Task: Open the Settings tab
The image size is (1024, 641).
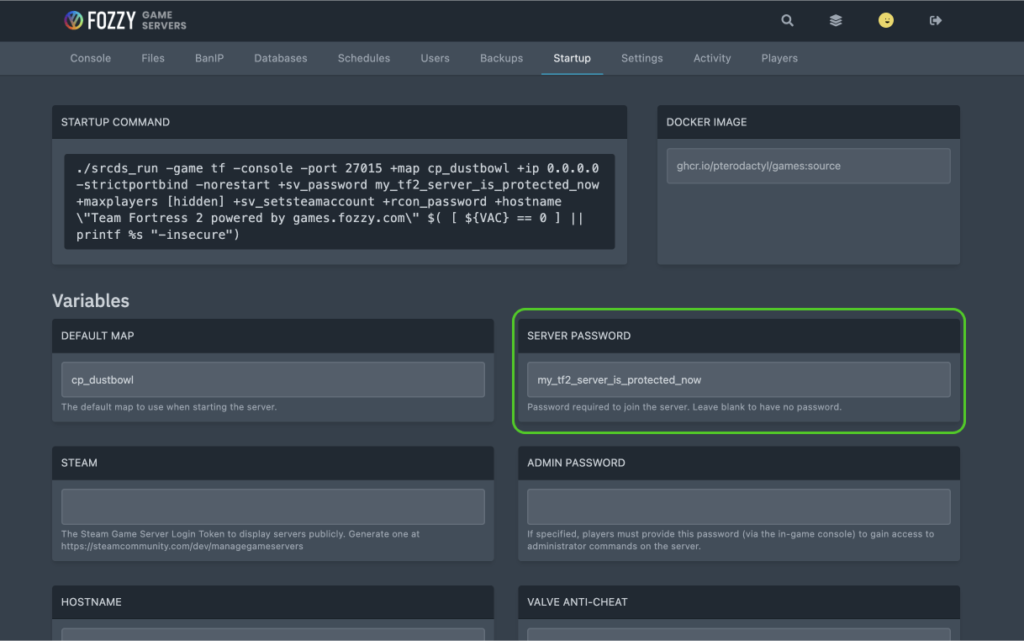Action: click(x=641, y=58)
